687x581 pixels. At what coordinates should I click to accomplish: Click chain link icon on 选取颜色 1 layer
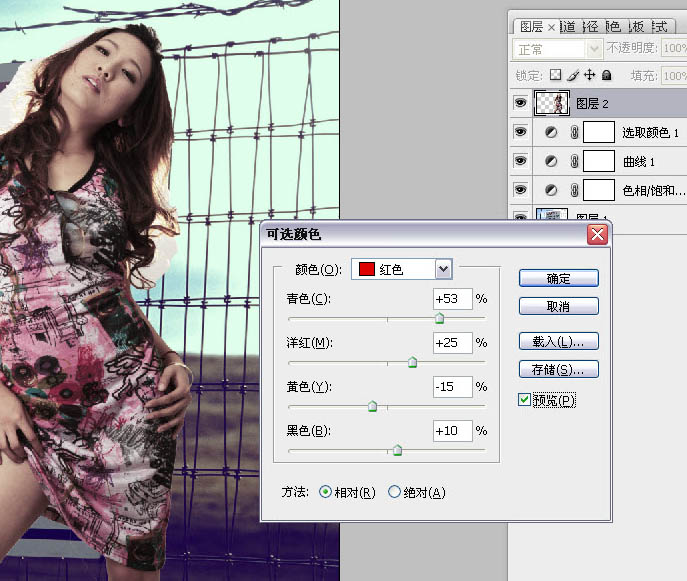(x=574, y=132)
